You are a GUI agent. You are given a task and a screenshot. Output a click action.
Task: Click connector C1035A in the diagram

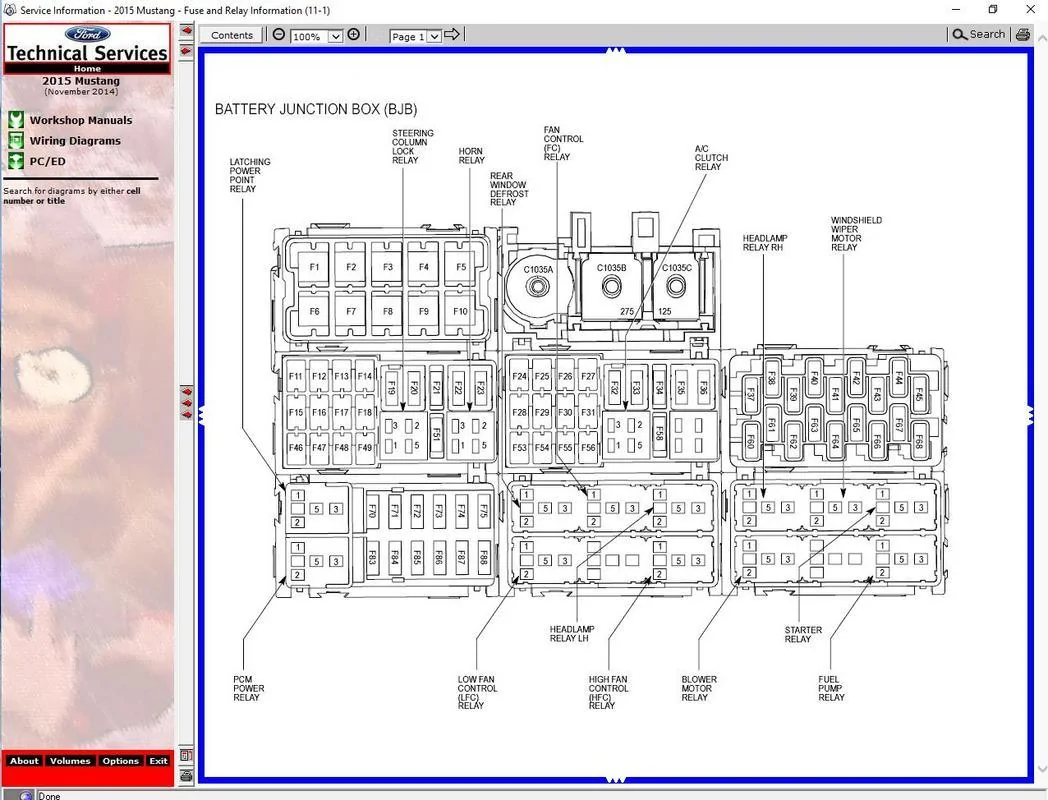click(538, 286)
